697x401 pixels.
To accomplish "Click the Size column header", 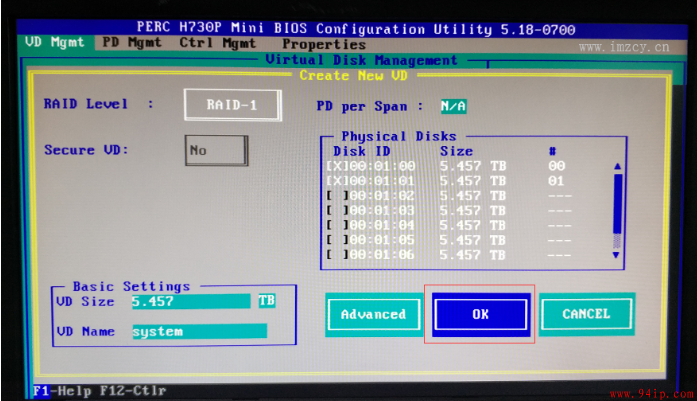I will 457,152.
